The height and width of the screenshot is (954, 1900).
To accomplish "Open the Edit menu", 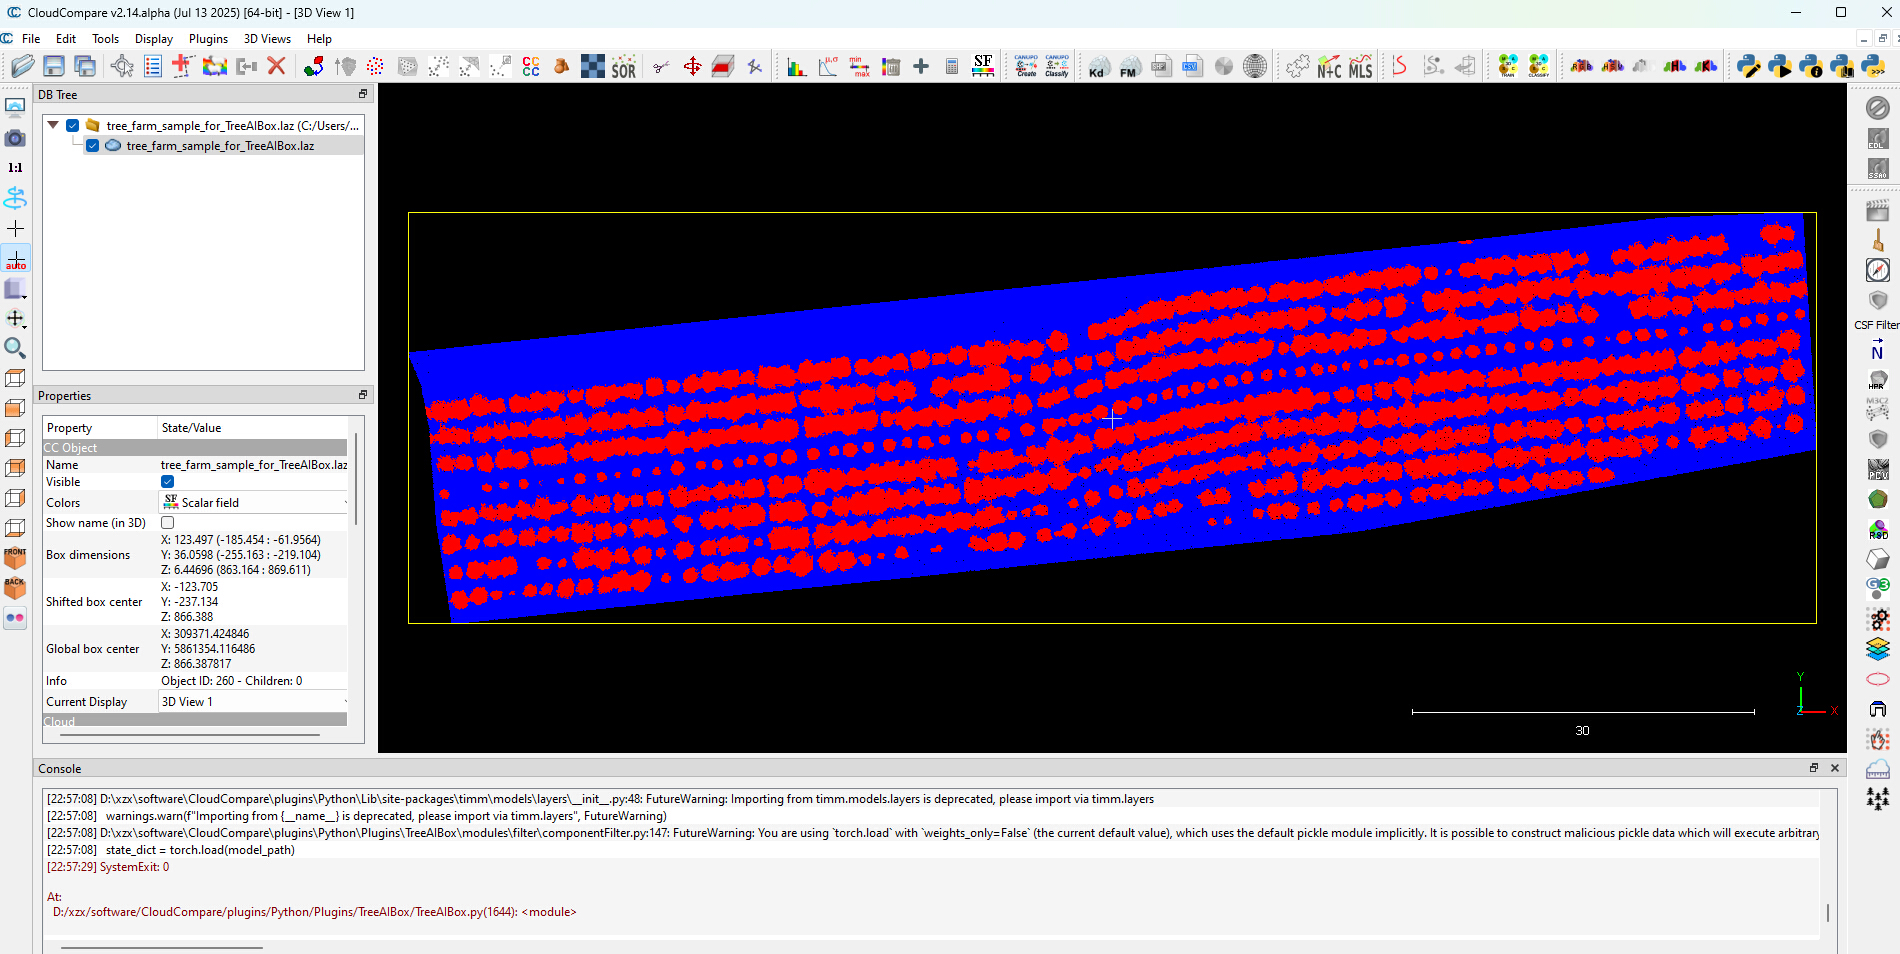I will click(66, 39).
